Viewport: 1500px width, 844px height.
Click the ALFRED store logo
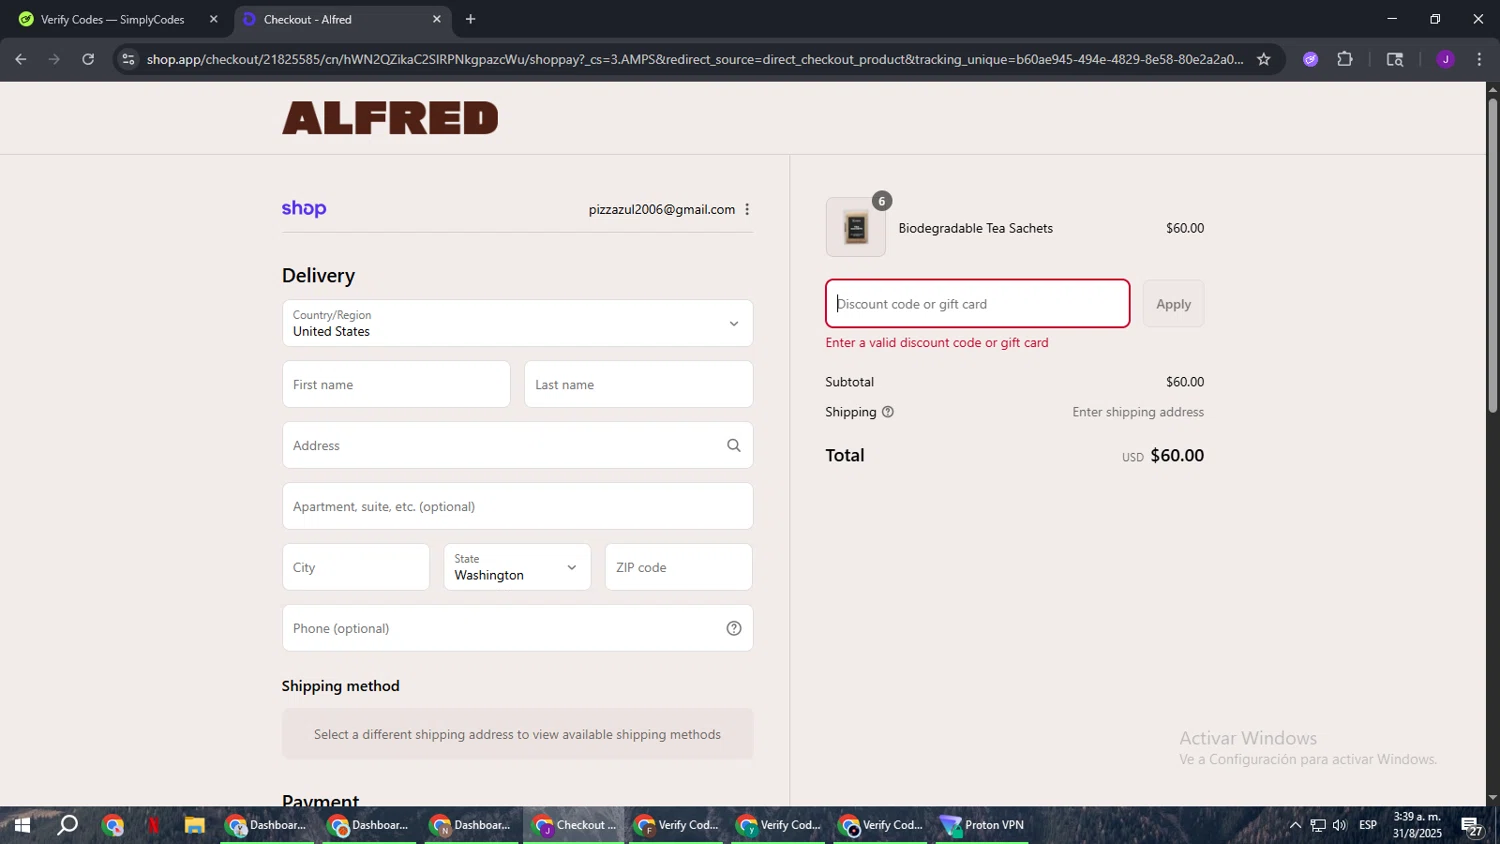(x=390, y=118)
